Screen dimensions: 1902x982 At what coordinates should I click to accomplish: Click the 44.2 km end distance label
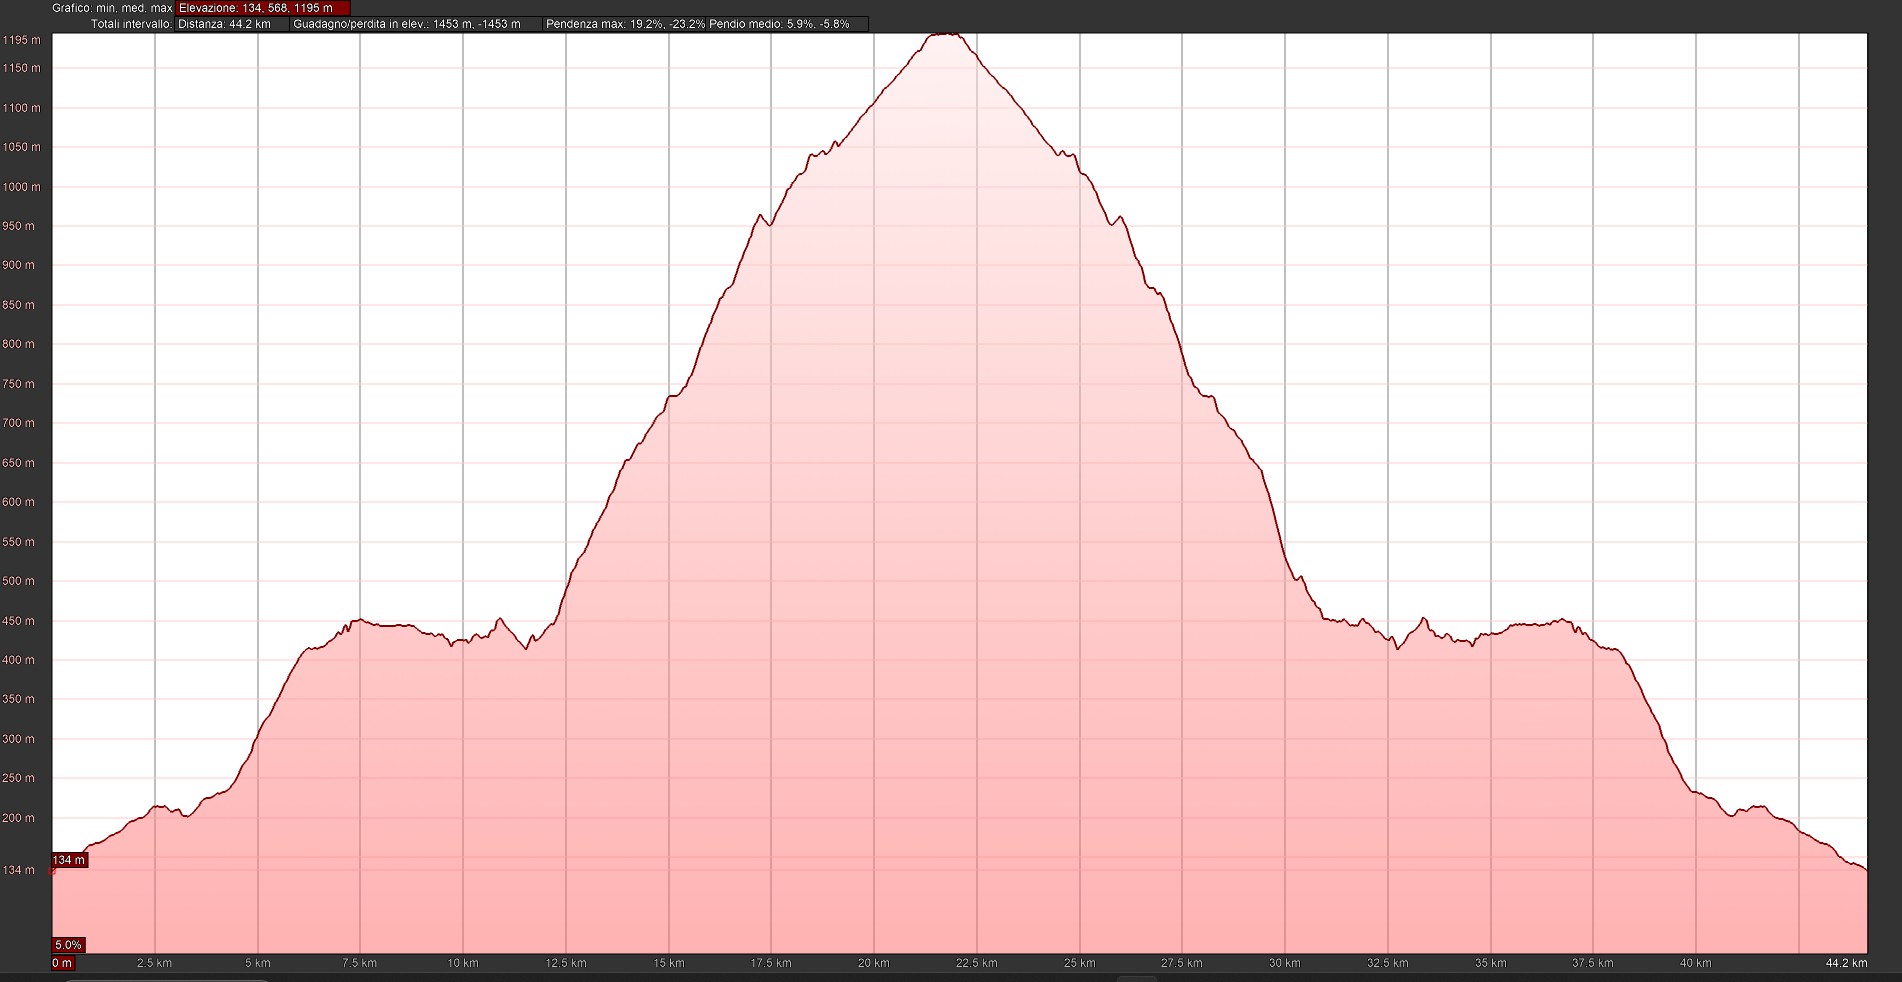click(x=1845, y=963)
